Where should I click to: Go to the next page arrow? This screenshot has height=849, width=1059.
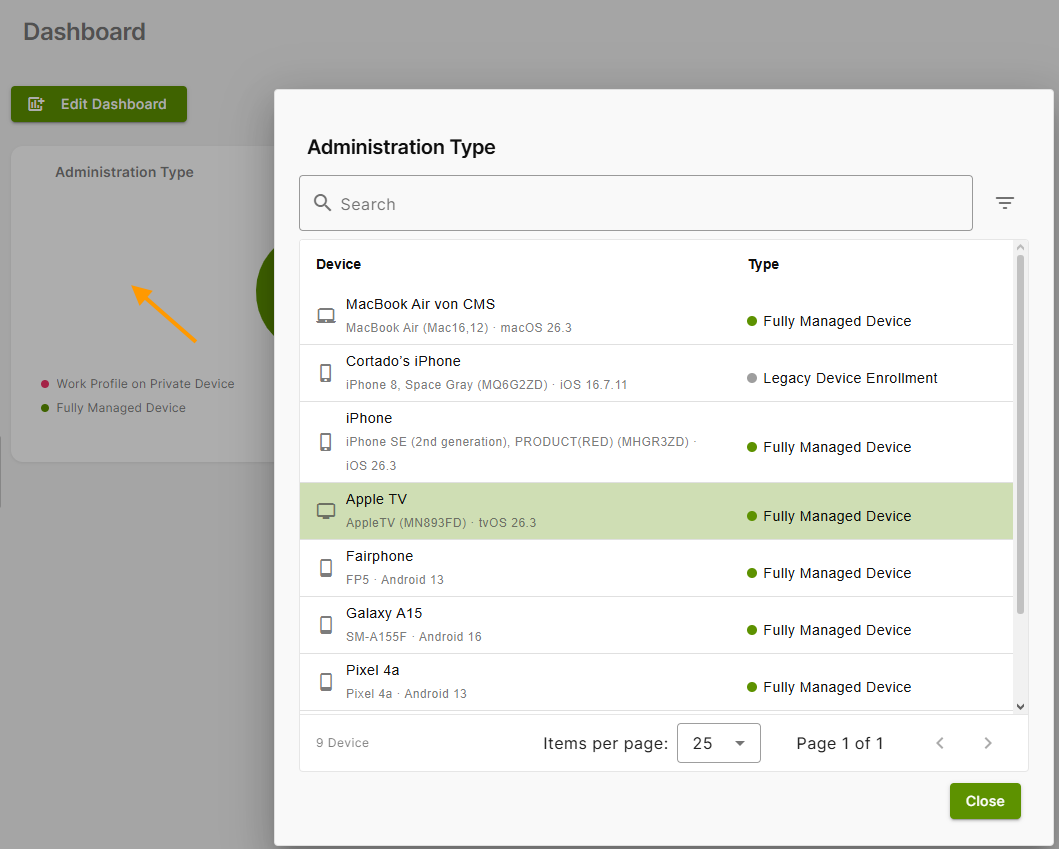pos(987,743)
